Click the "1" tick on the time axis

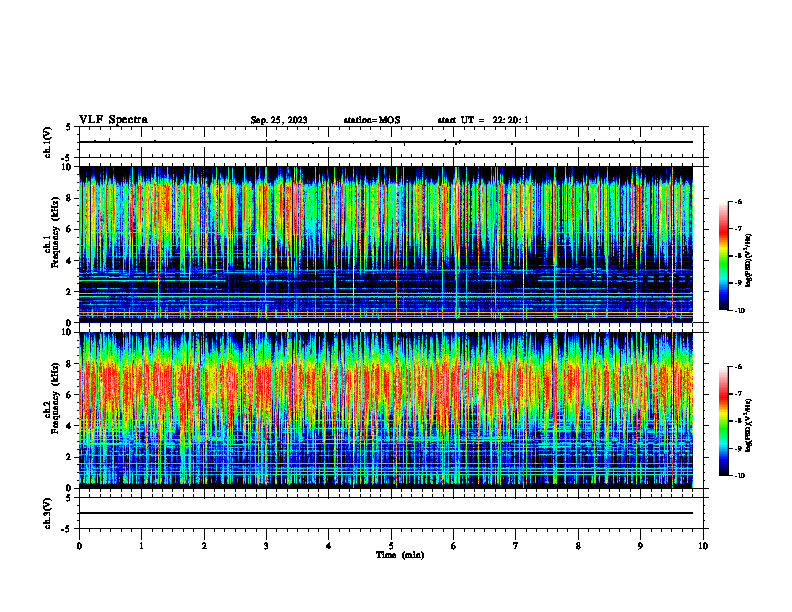[141, 546]
